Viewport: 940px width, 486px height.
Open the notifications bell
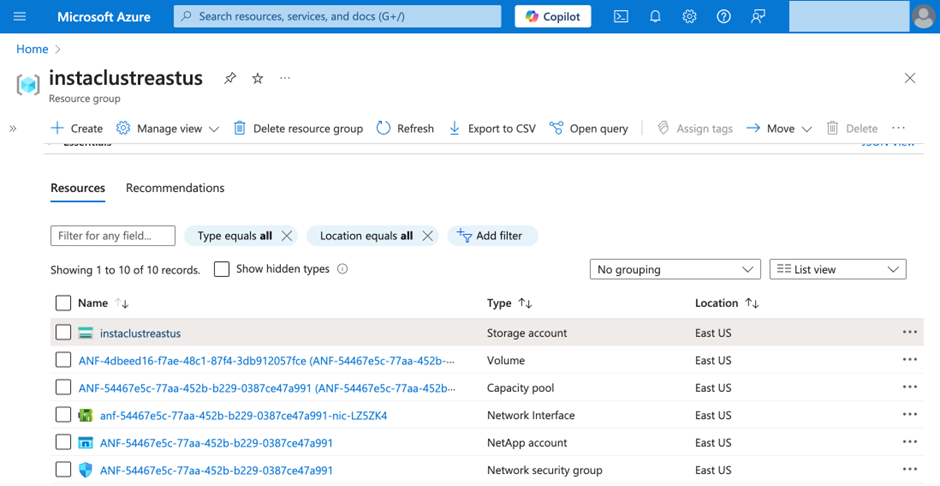[x=655, y=16]
